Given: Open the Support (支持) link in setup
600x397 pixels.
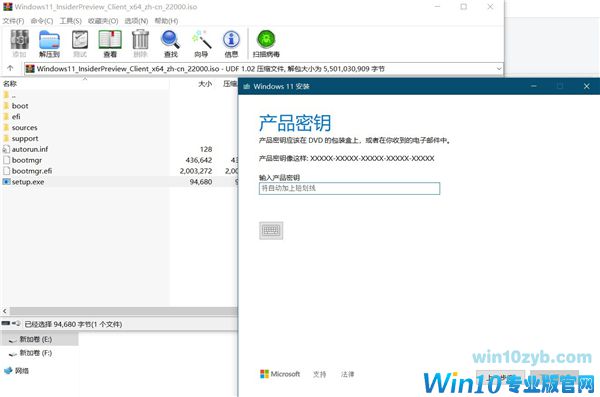Looking at the screenshot, I should click(x=320, y=374).
